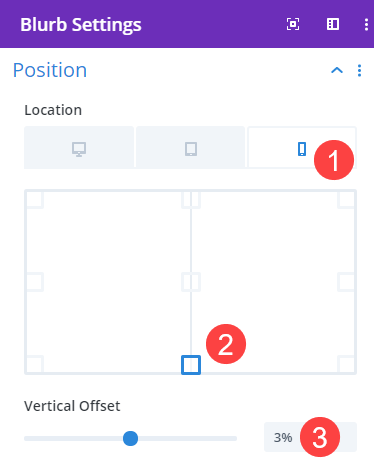Screen dimensions: 374x464
Task: Select center left location box
Action: pos(34,282)
